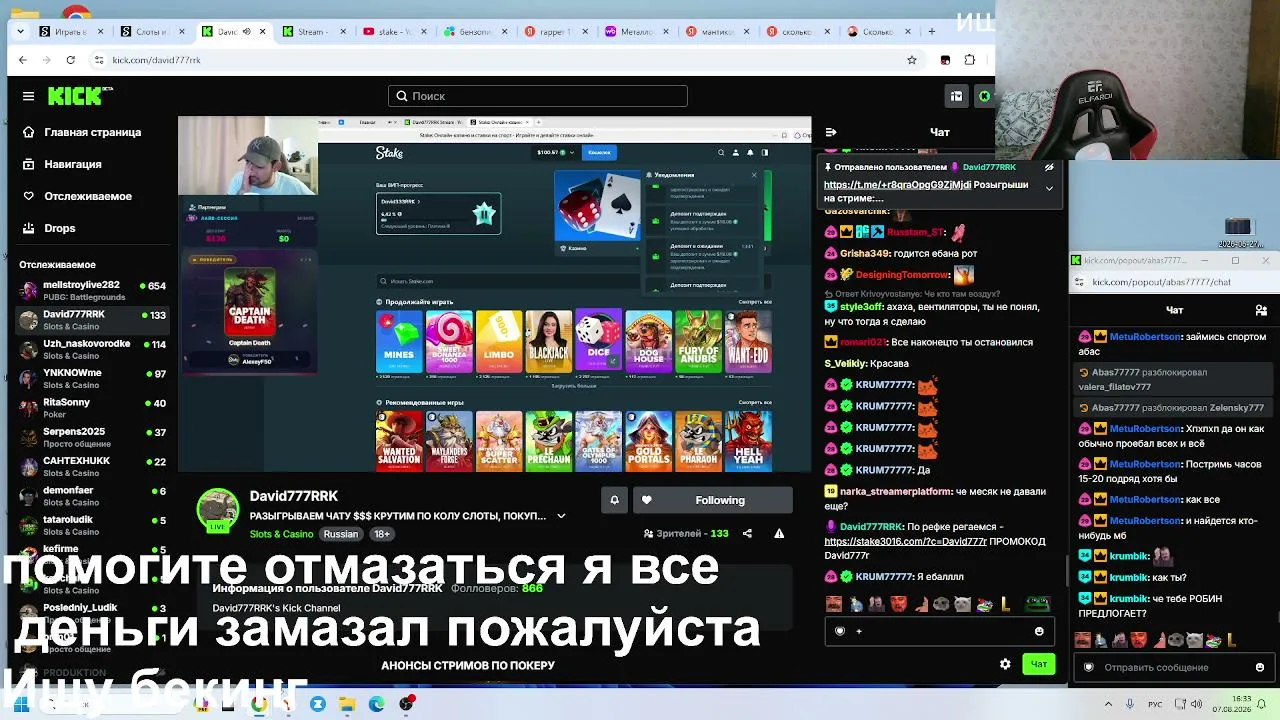
Task: Mute the David tab audio icon
Action: point(246,31)
